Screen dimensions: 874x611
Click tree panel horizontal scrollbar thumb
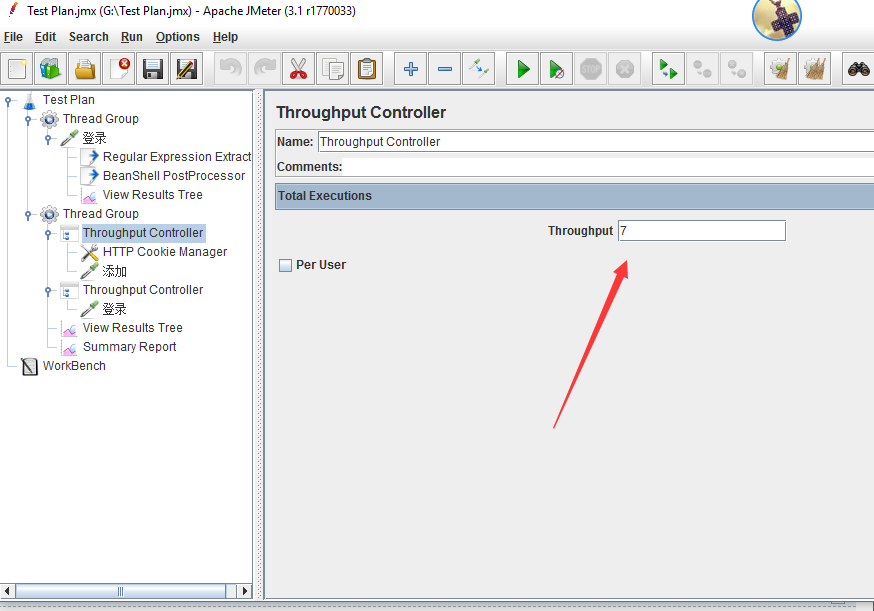click(120, 591)
